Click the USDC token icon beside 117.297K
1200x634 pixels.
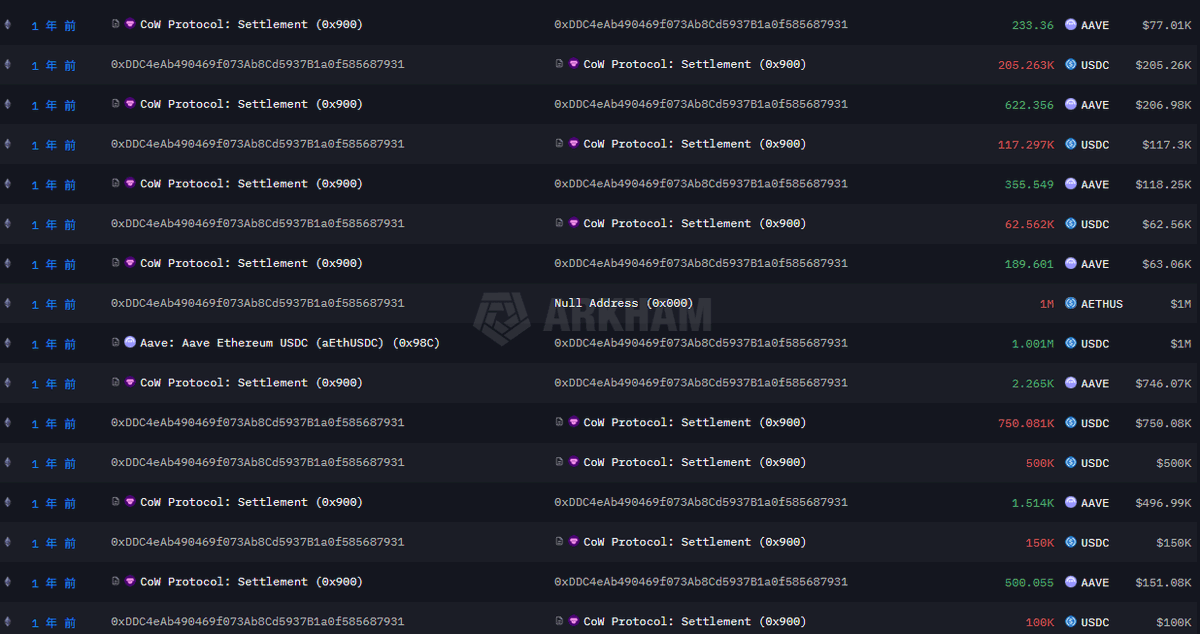point(1071,145)
